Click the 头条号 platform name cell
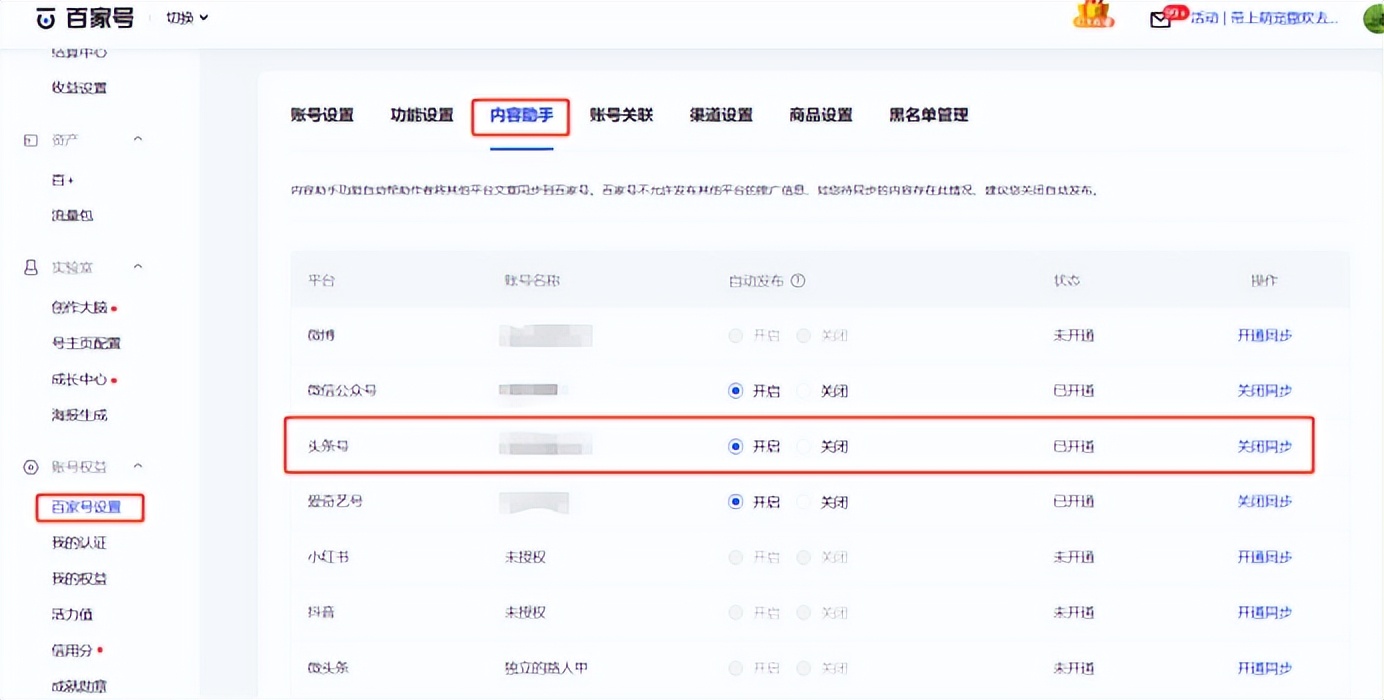Image resolution: width=1384 pixels, height=700 pixels. coord(328,446)
